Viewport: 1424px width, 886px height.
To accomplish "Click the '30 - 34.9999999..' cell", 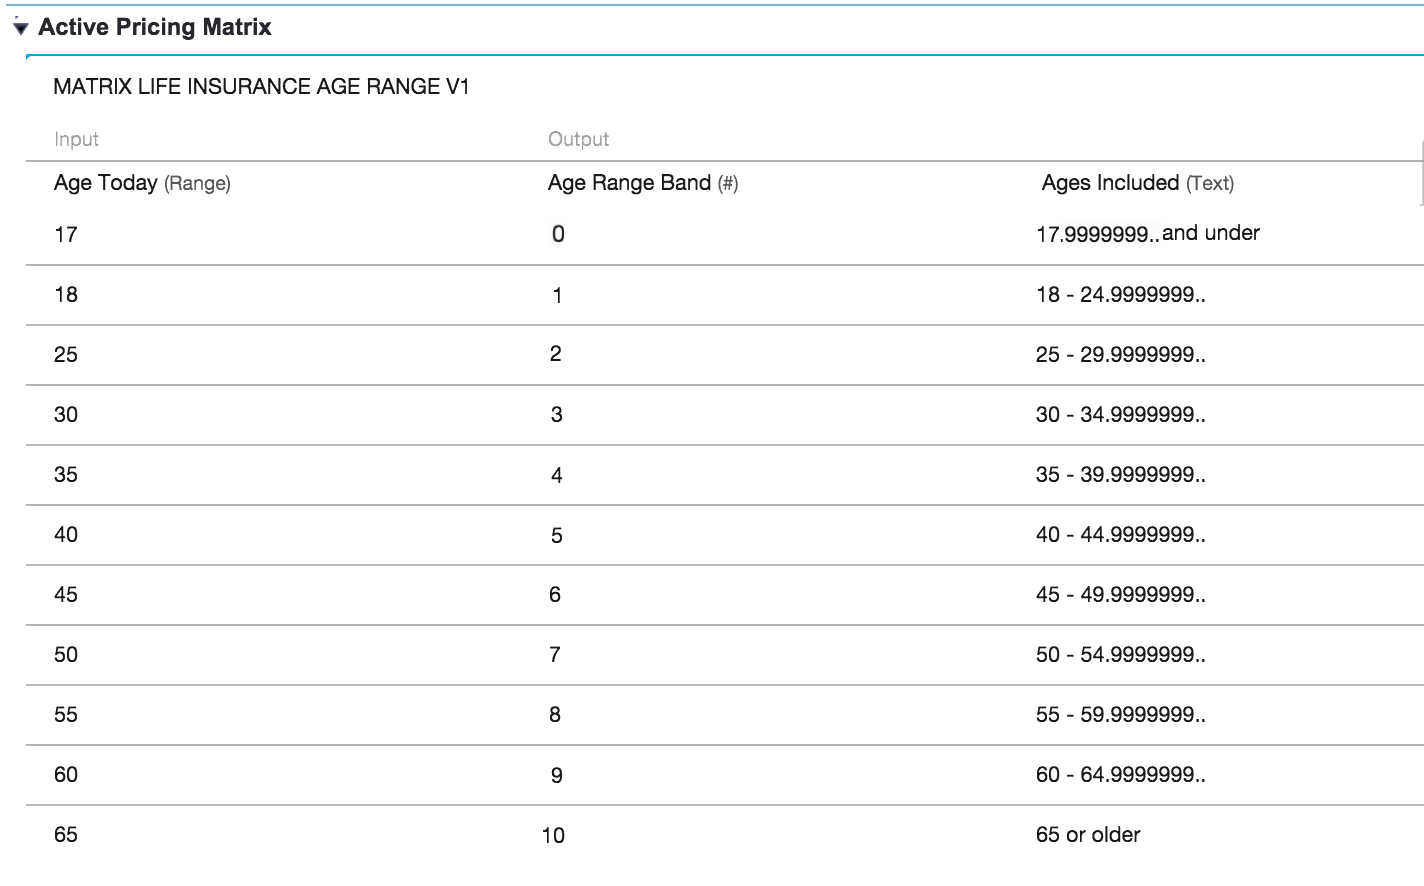I will click(x=1121, y=415).
